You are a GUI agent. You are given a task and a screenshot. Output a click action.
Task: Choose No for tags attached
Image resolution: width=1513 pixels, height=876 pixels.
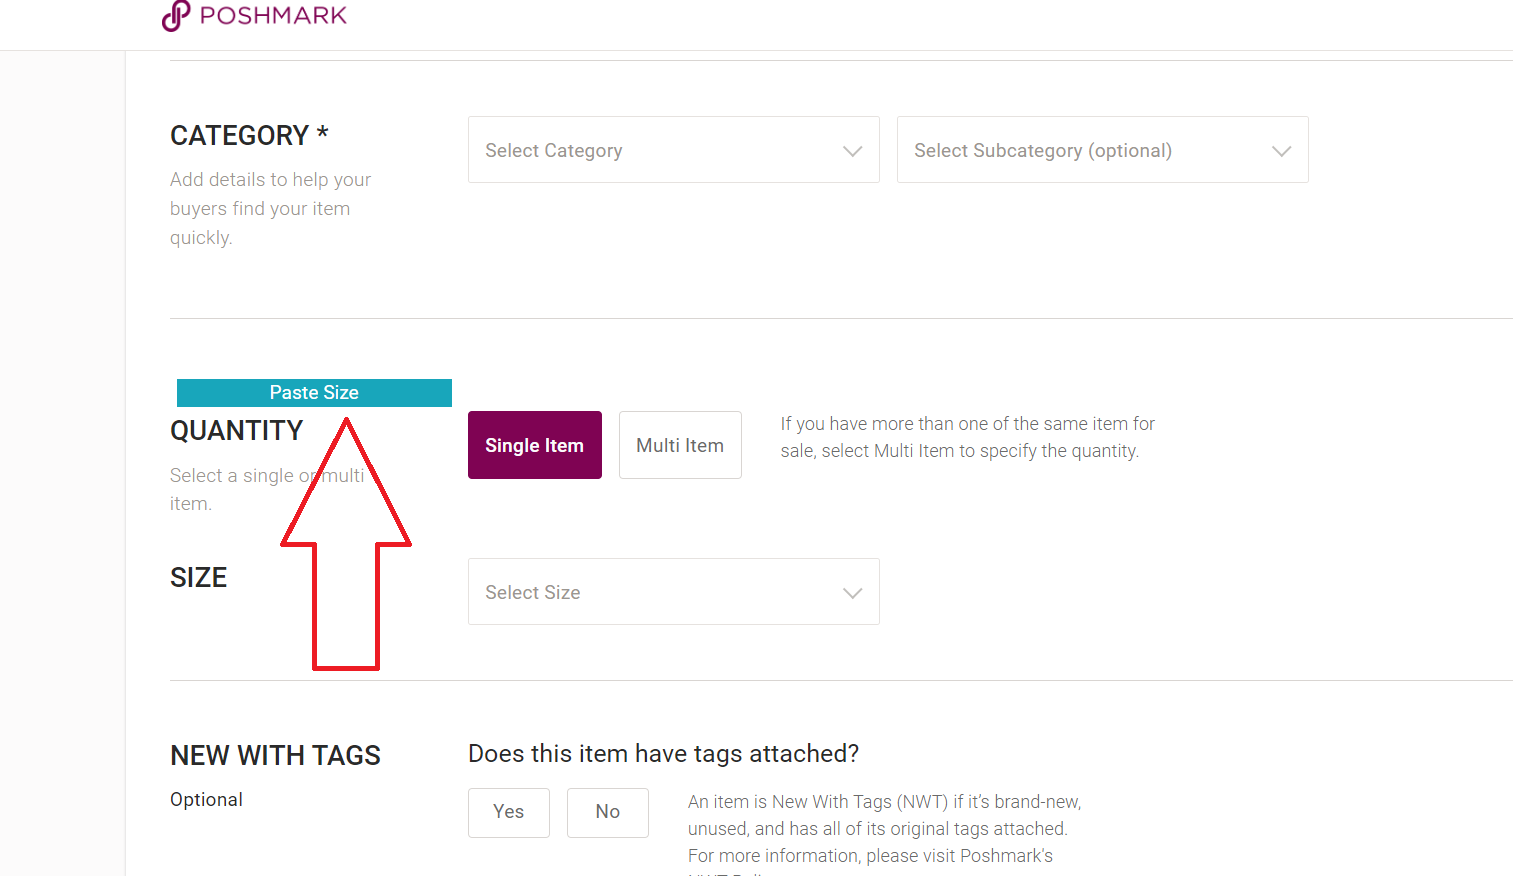point(608,812)
